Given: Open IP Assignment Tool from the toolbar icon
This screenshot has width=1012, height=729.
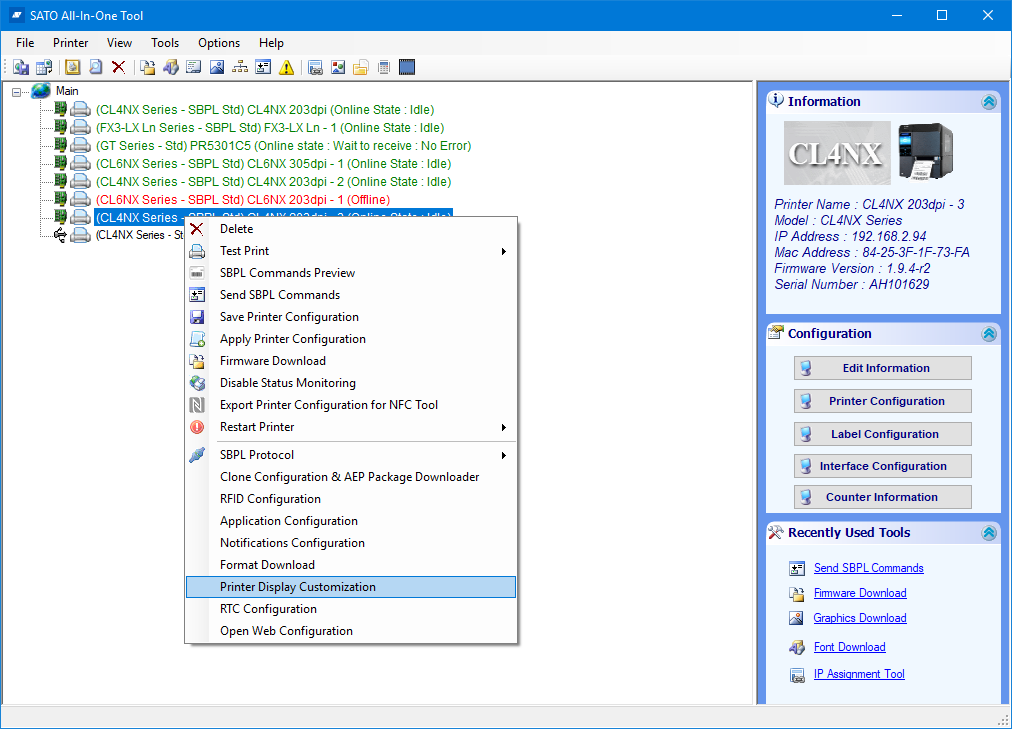Looking at the screenshot, I should pyautogui.click(x=315, y=67).
